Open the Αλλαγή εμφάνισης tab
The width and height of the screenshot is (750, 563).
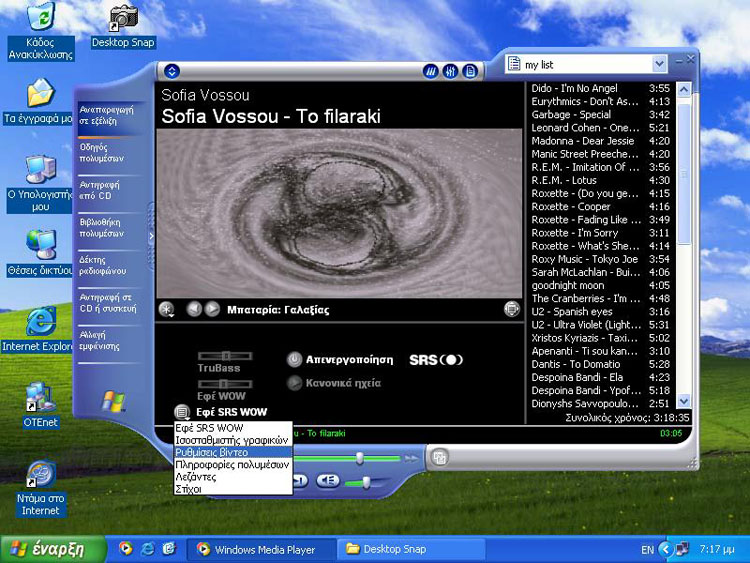pos(109,340)
